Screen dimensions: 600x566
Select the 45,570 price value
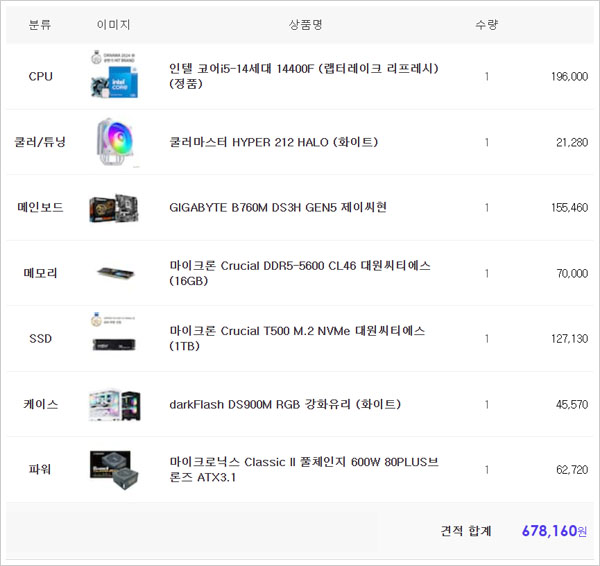click(572, 405)
